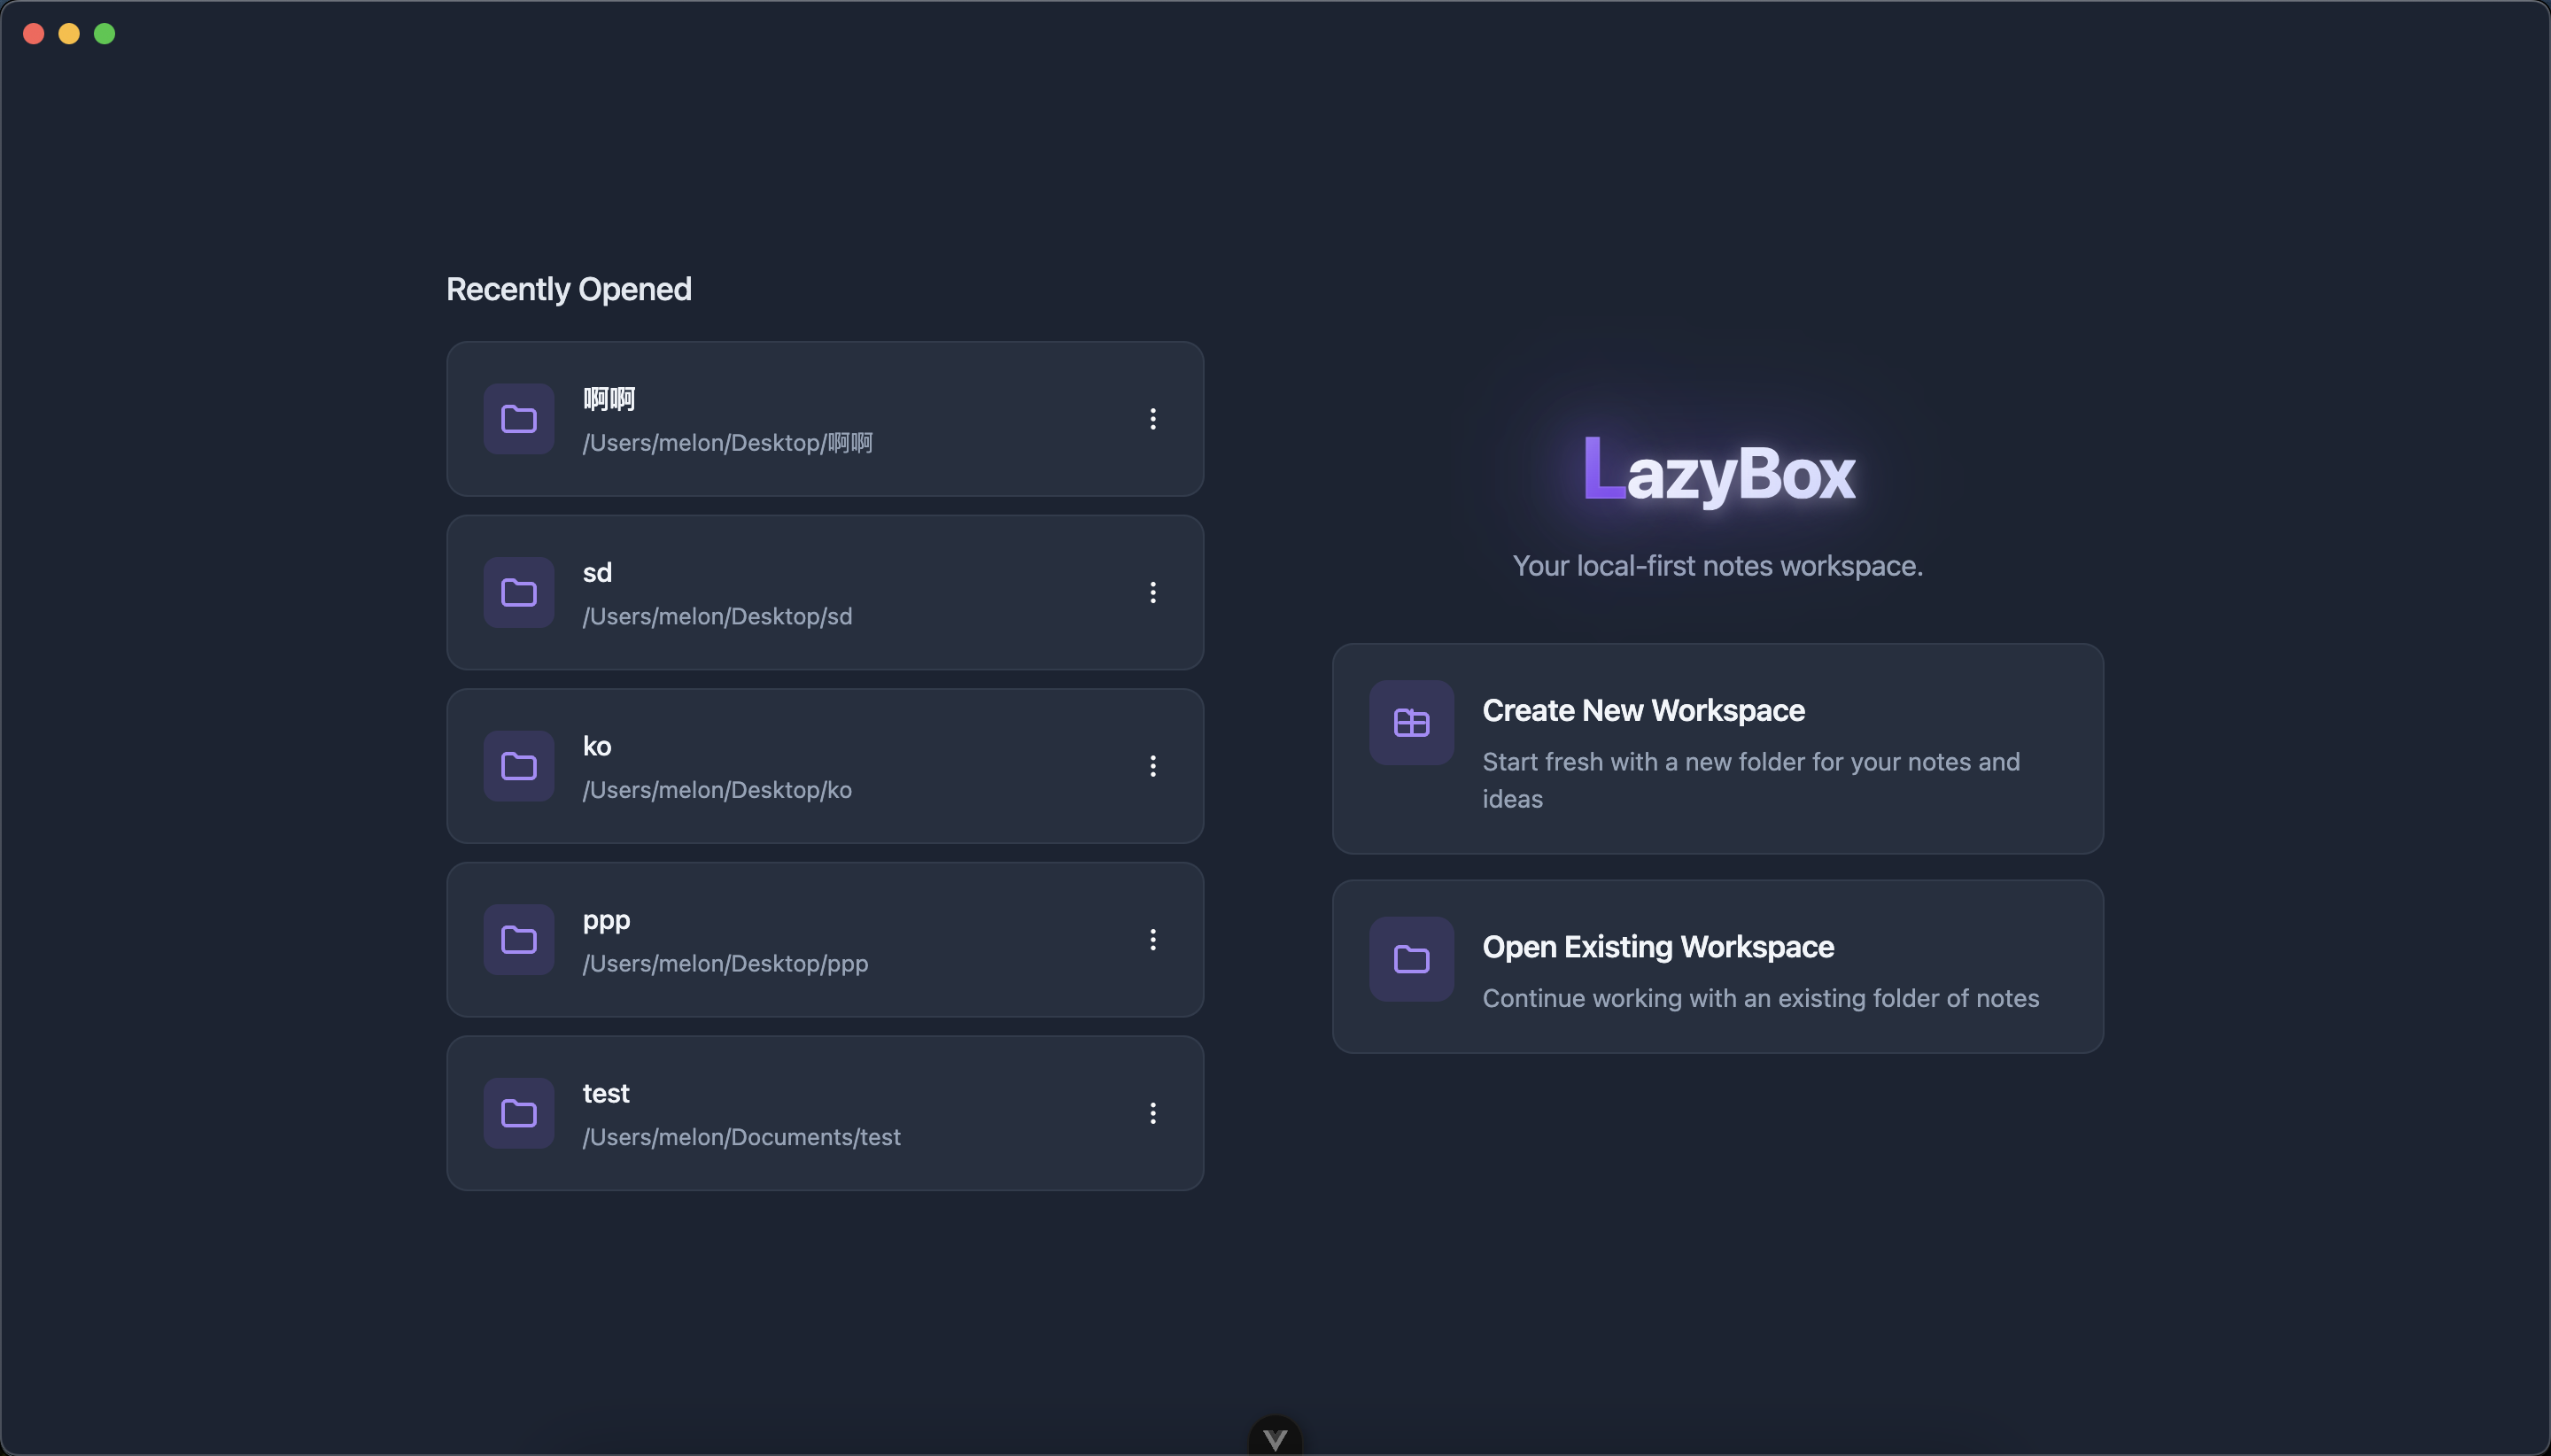Click the Create New Workspace icon
The width and height of the screenshot is (2551, 1456).
(1411, 722)
